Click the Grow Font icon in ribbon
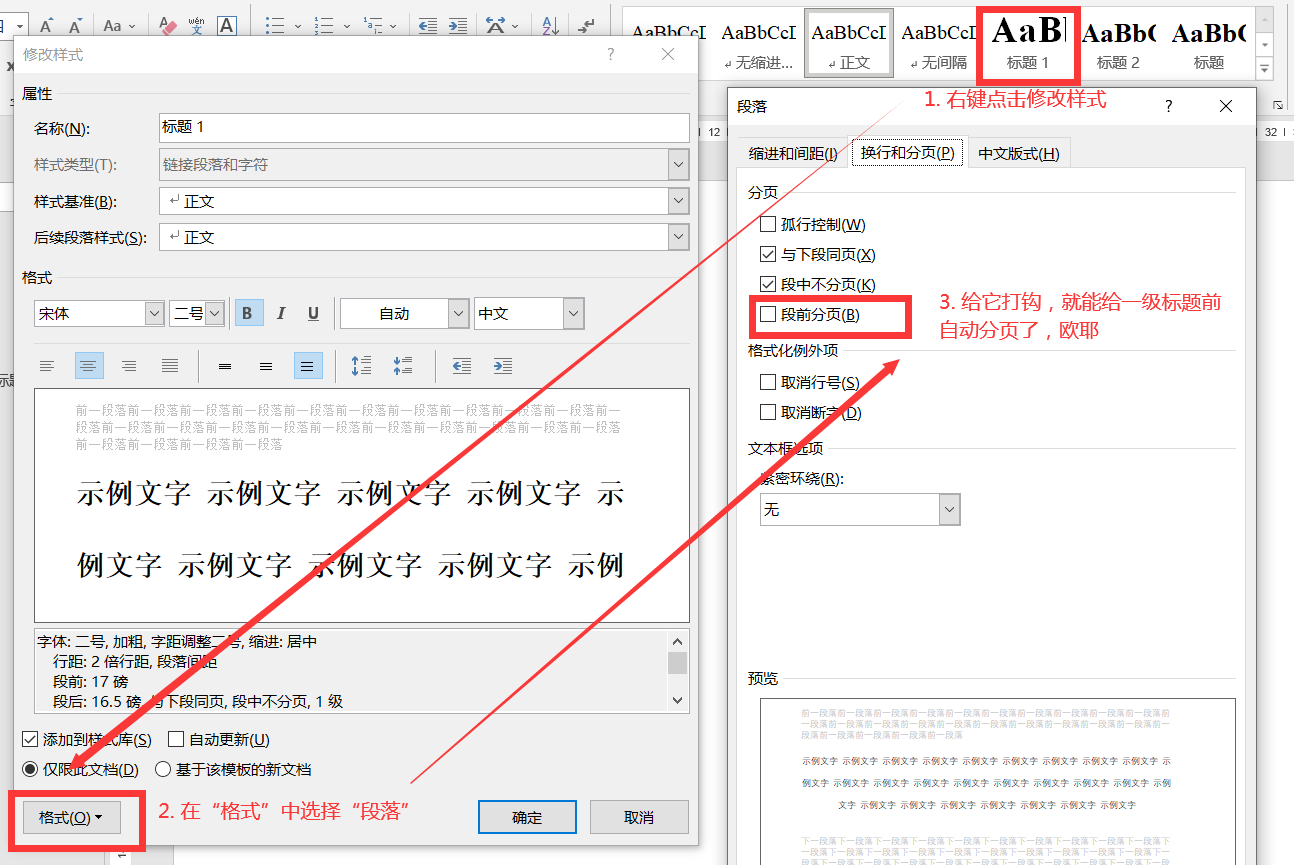Viewport: 1294px width, 865px height. click(47, 24)
